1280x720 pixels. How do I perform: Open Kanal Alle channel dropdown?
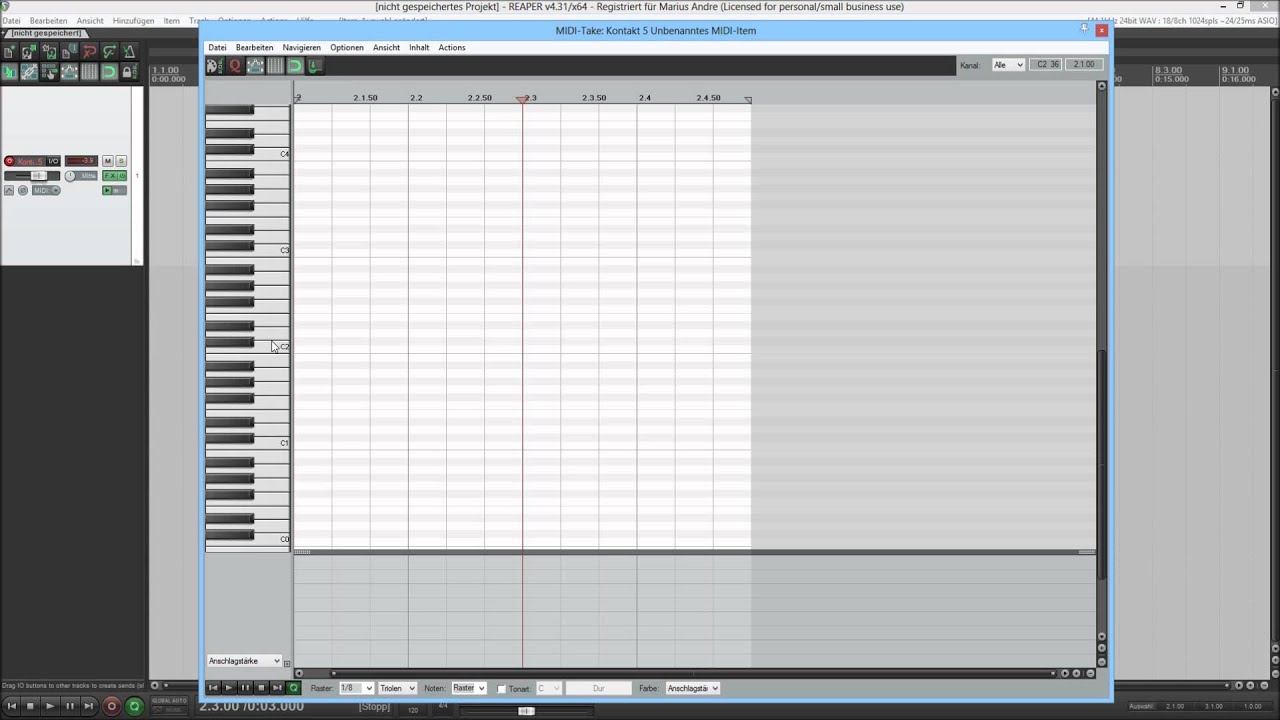1007,64
